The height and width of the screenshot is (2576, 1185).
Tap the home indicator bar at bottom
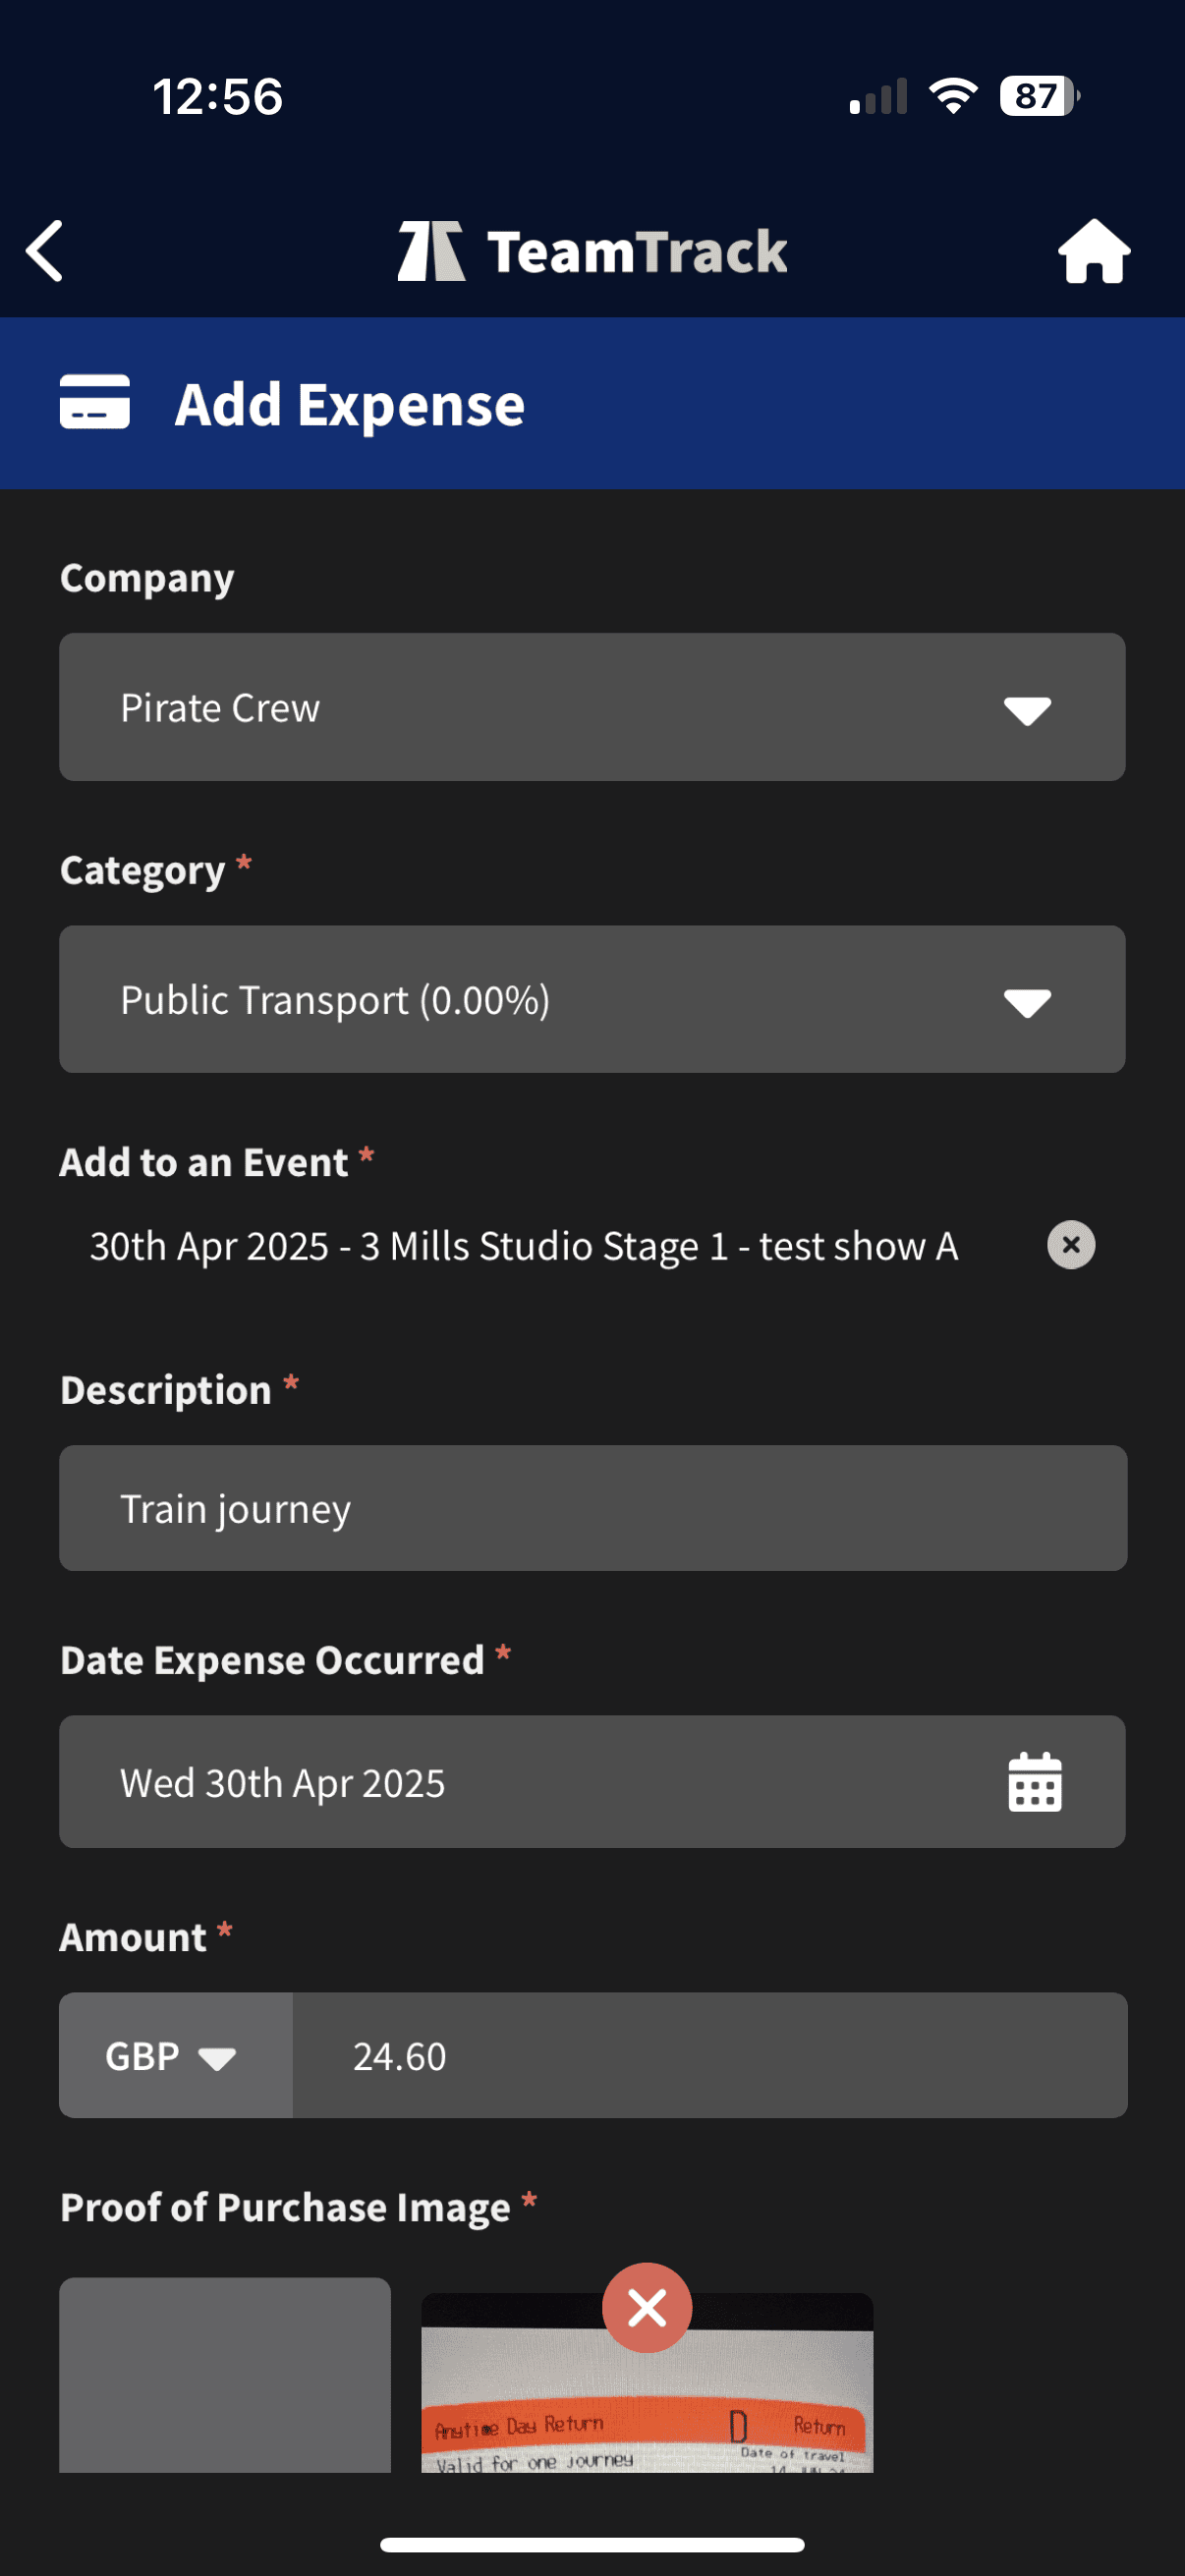tap(592, 2544)
